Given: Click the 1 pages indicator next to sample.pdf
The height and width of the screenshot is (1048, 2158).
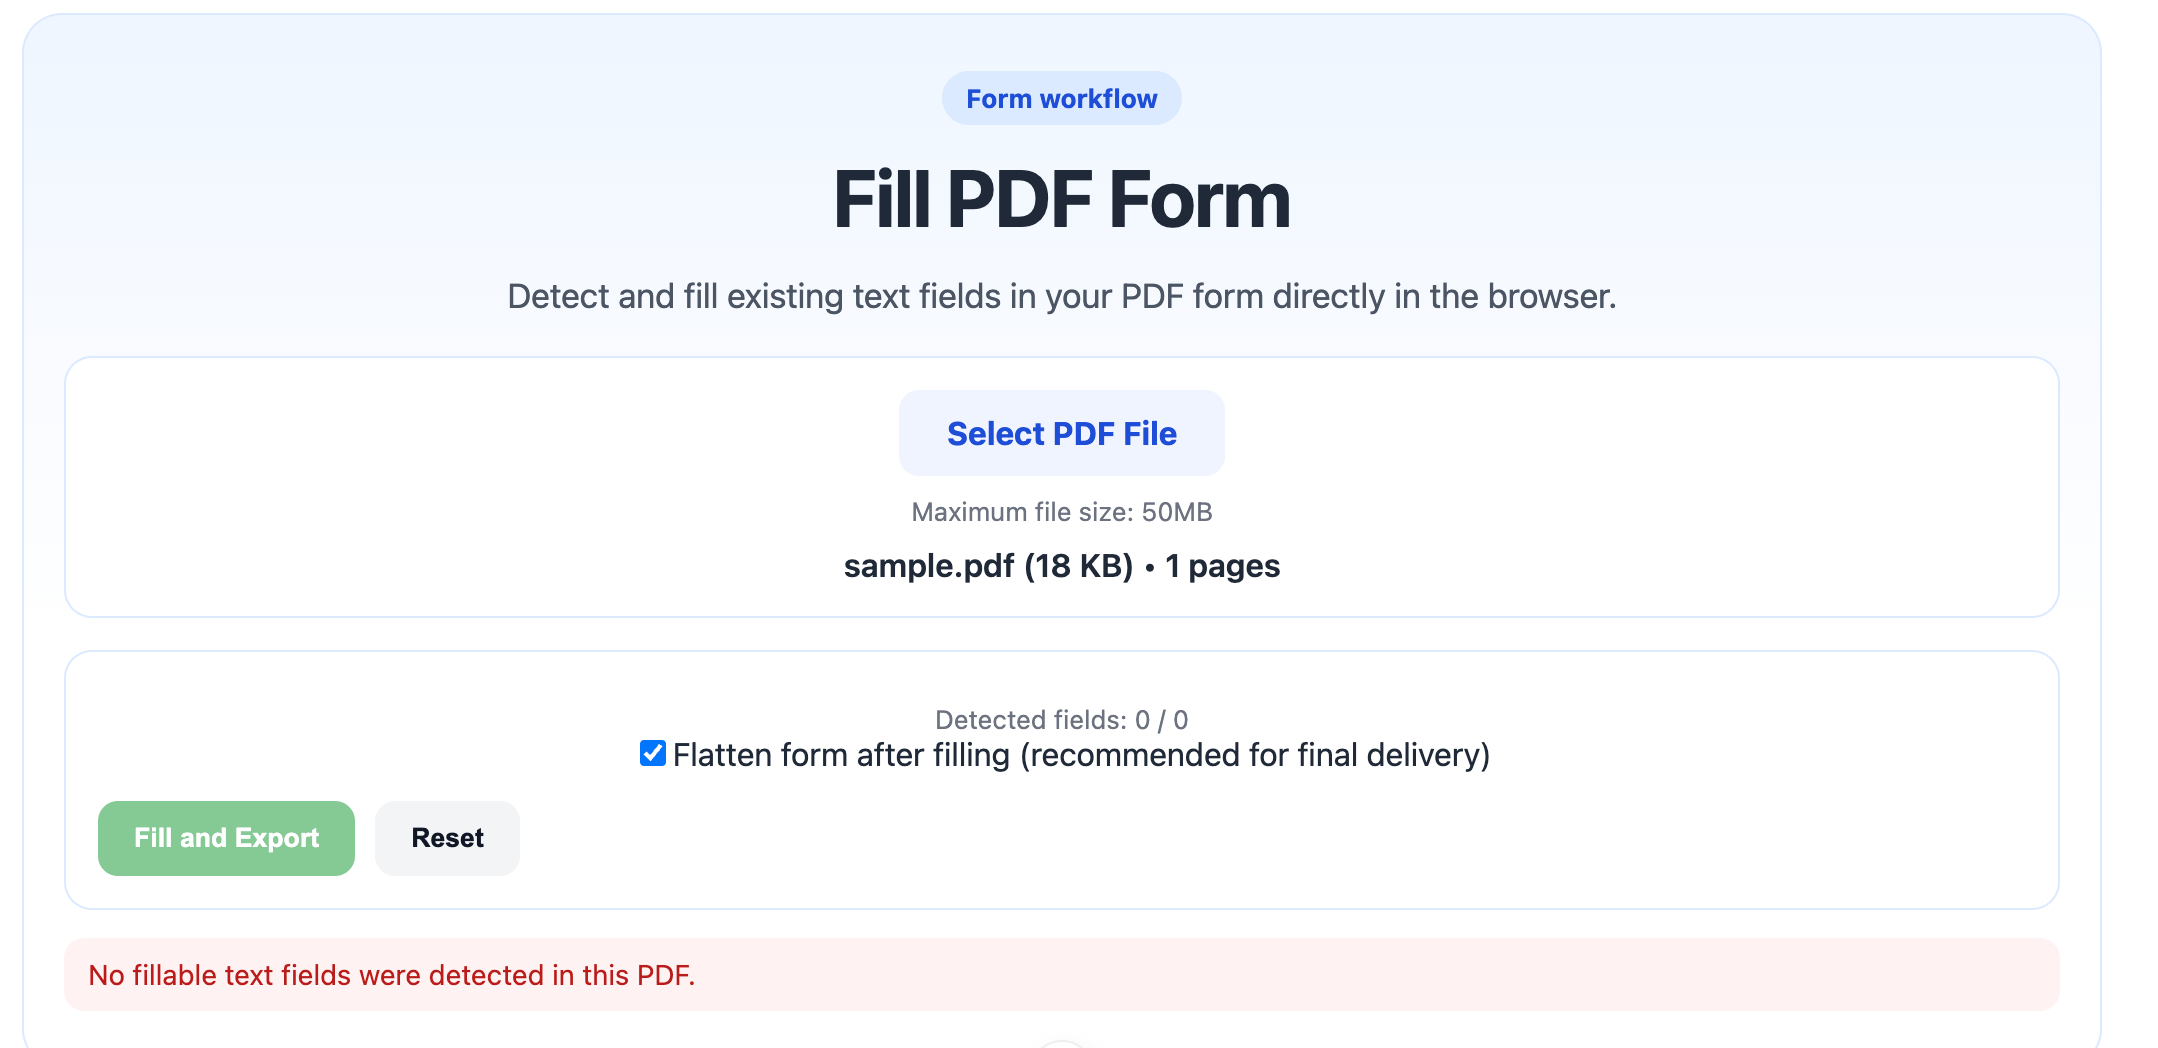Looking at the screenshot, I should pos(1221,565).
